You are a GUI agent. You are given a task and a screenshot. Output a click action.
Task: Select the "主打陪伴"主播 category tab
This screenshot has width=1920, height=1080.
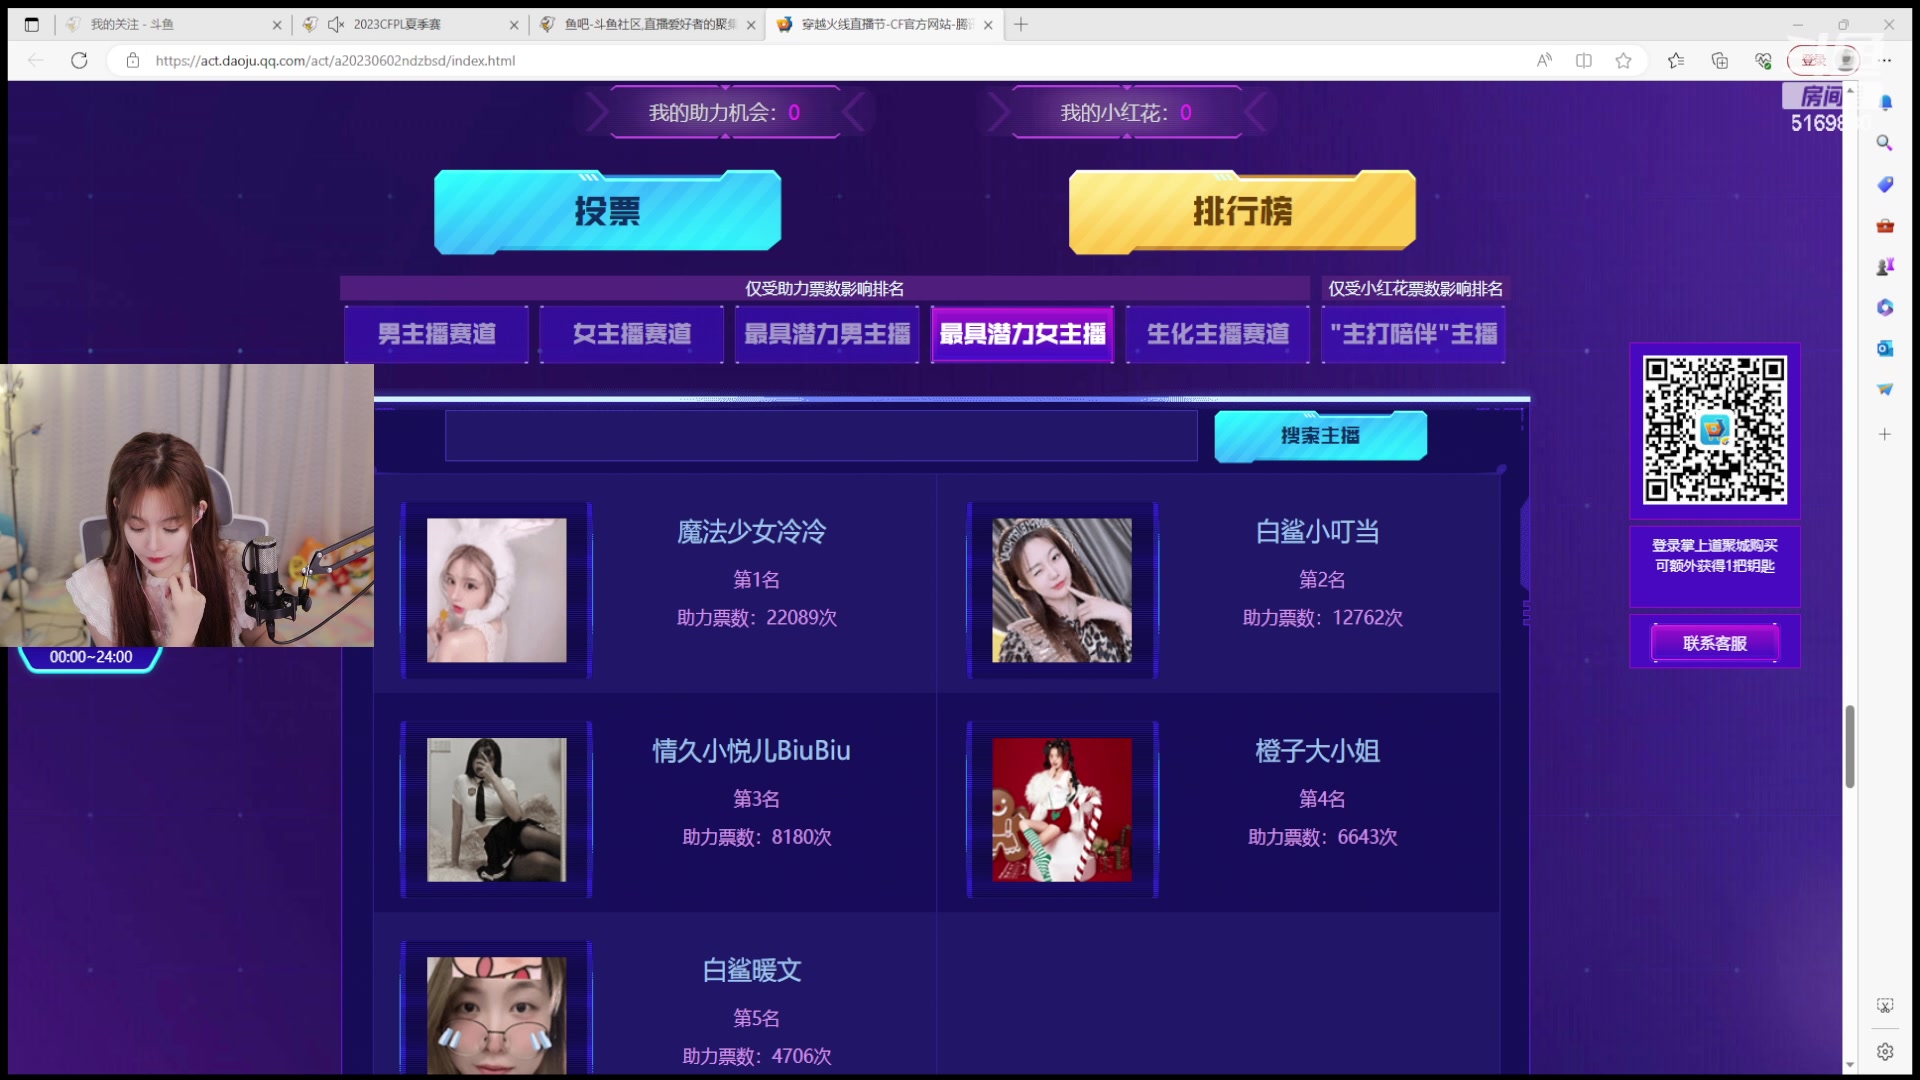tap(1413, 334)
